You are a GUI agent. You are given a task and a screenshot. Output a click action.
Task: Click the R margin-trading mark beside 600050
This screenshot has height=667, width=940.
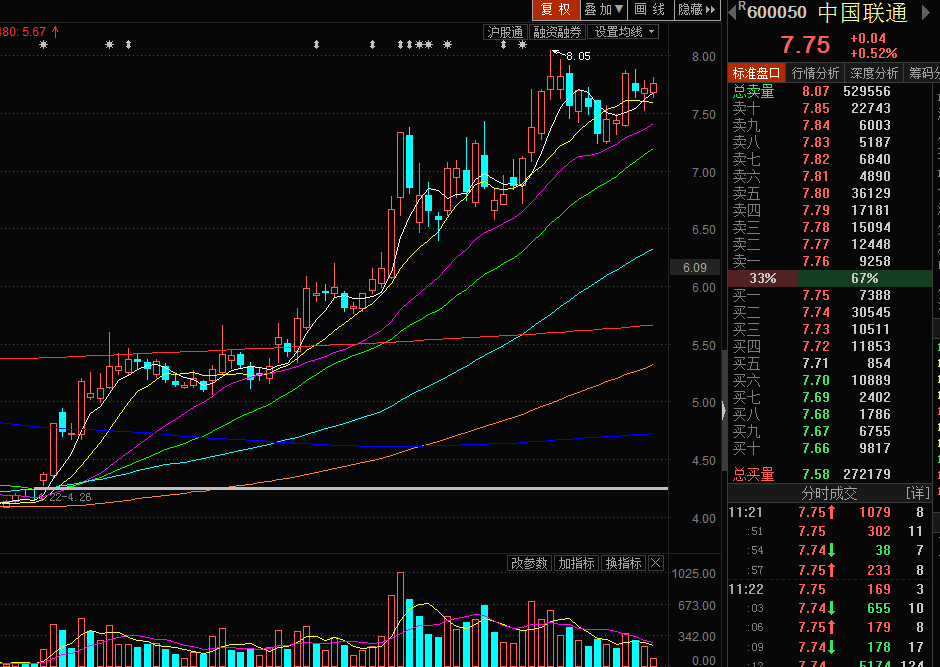742,6
